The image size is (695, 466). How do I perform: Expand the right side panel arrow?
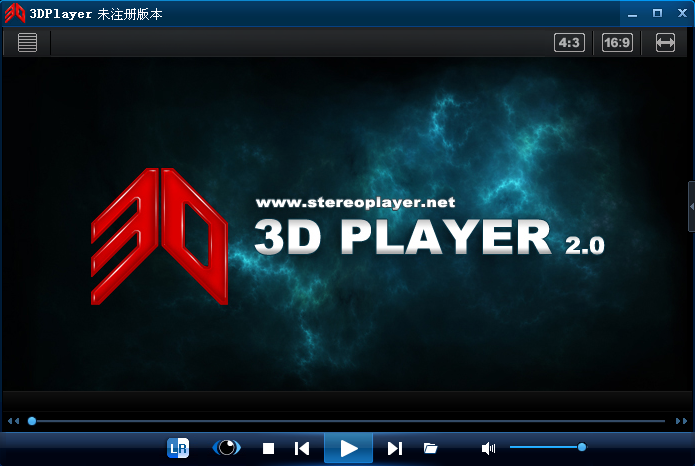[x=691, y=207]
